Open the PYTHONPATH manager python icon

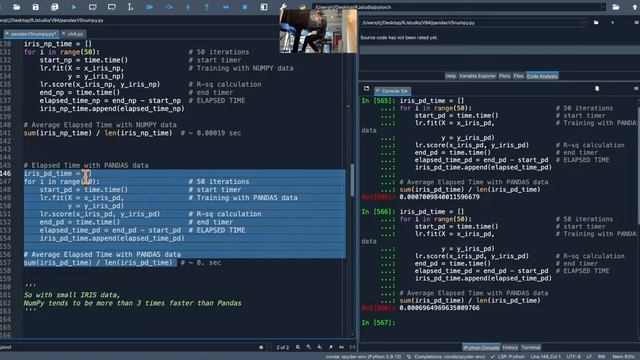click(302, 7)
